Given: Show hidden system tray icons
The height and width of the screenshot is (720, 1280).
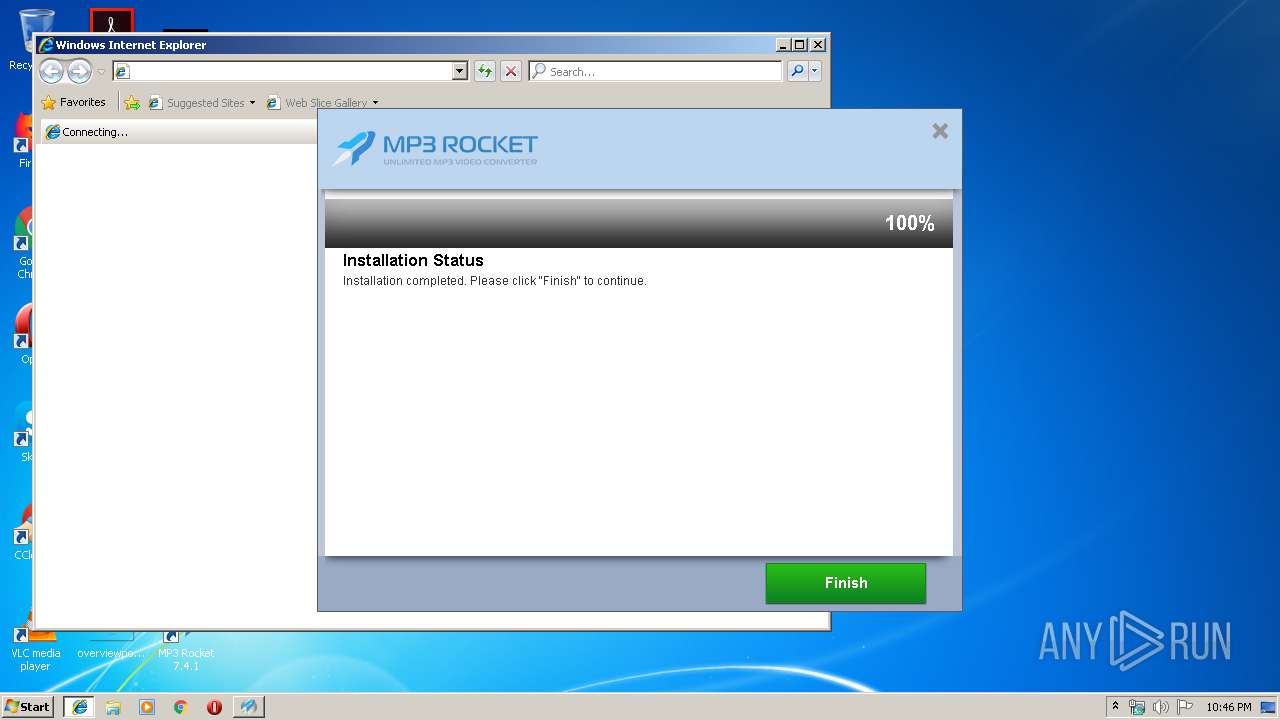Looking at the screenshot, I should click(1115, 707).
